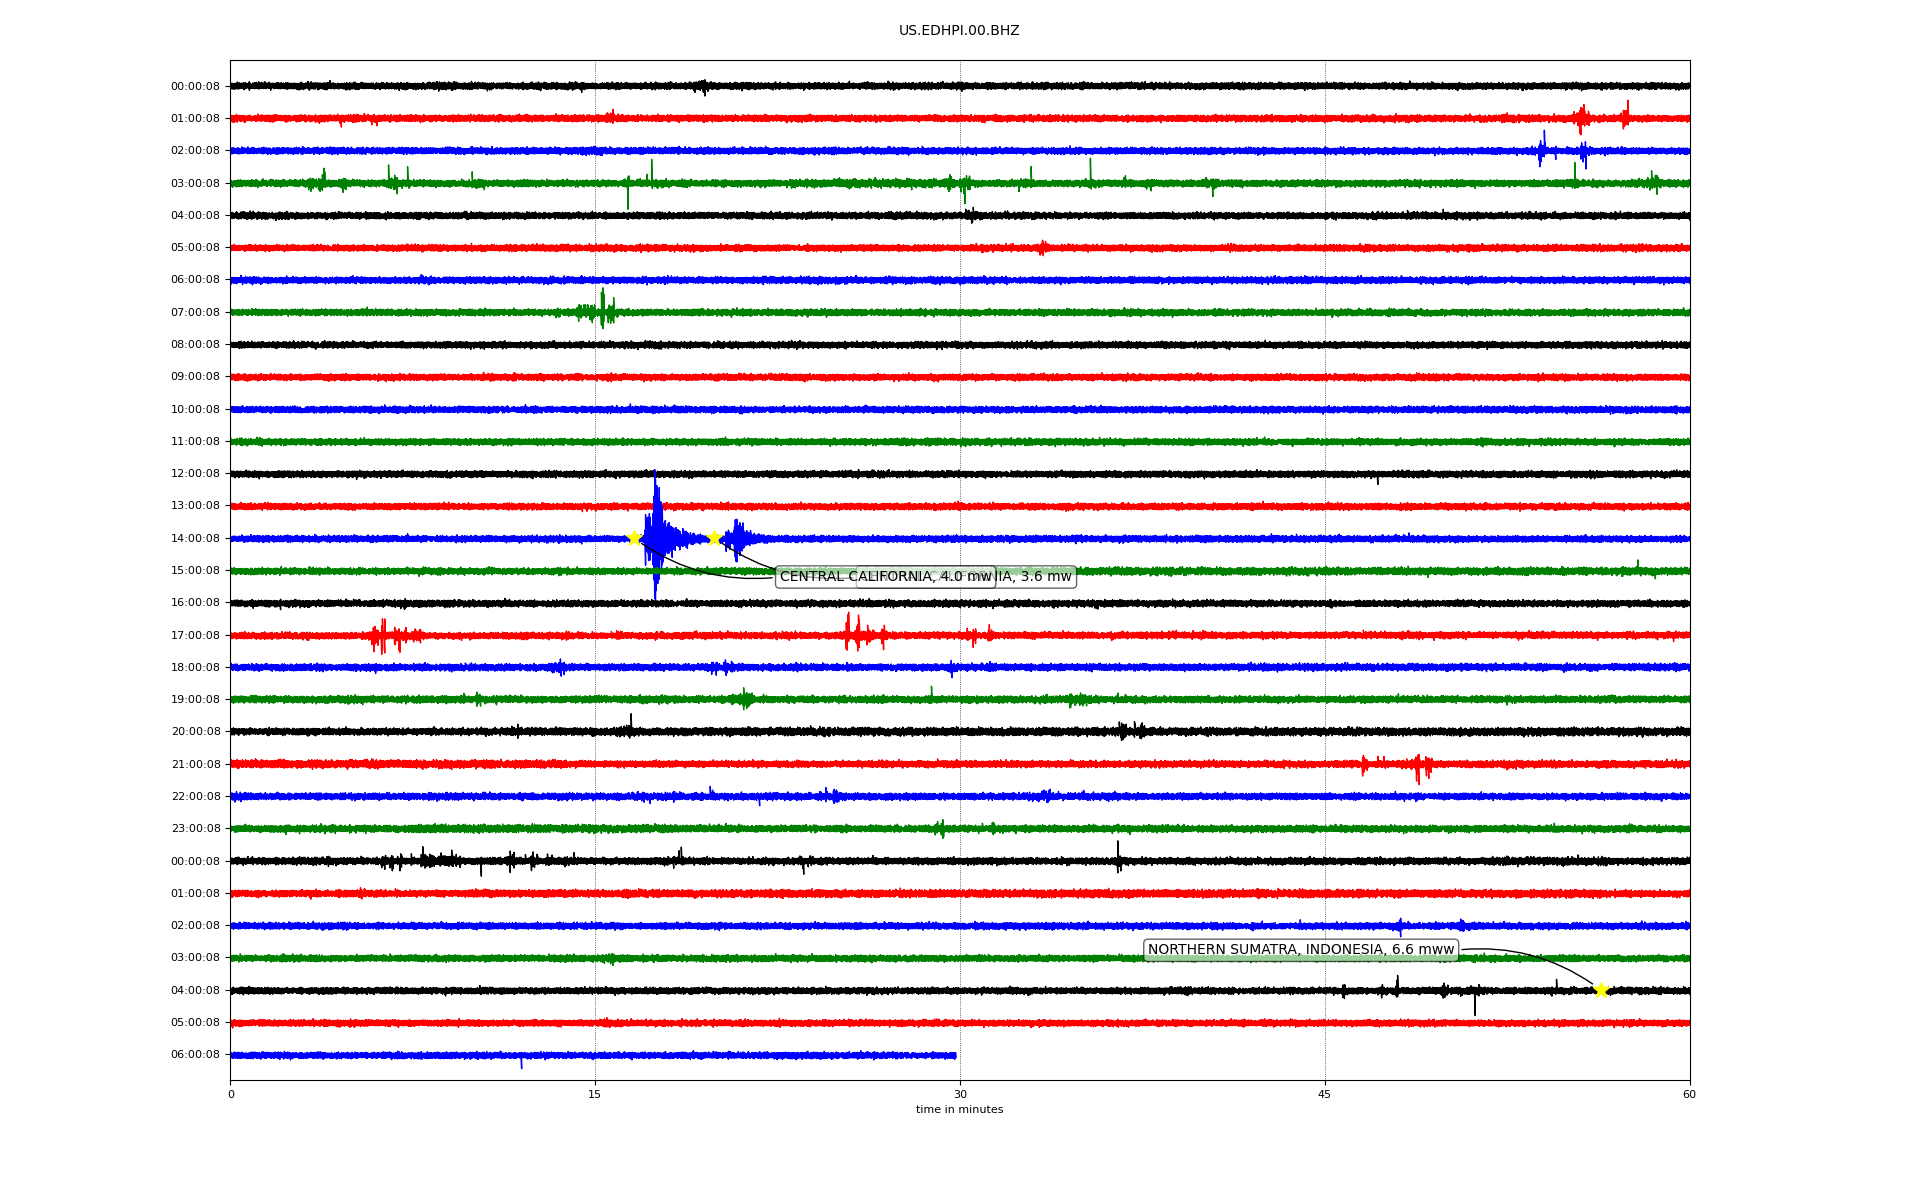The height and width of the screenshot is (1200, 1920).
Task: Click the right yellow star on 14:00:08 trace
Action: (x=714, y=538)
